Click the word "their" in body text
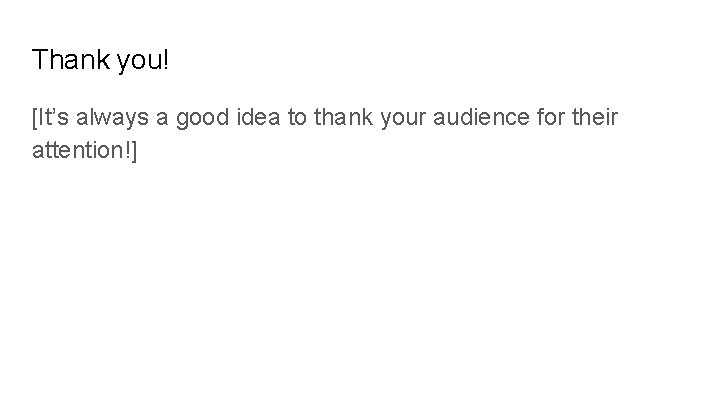Screen dimensions: 720x405 (594, 119)
